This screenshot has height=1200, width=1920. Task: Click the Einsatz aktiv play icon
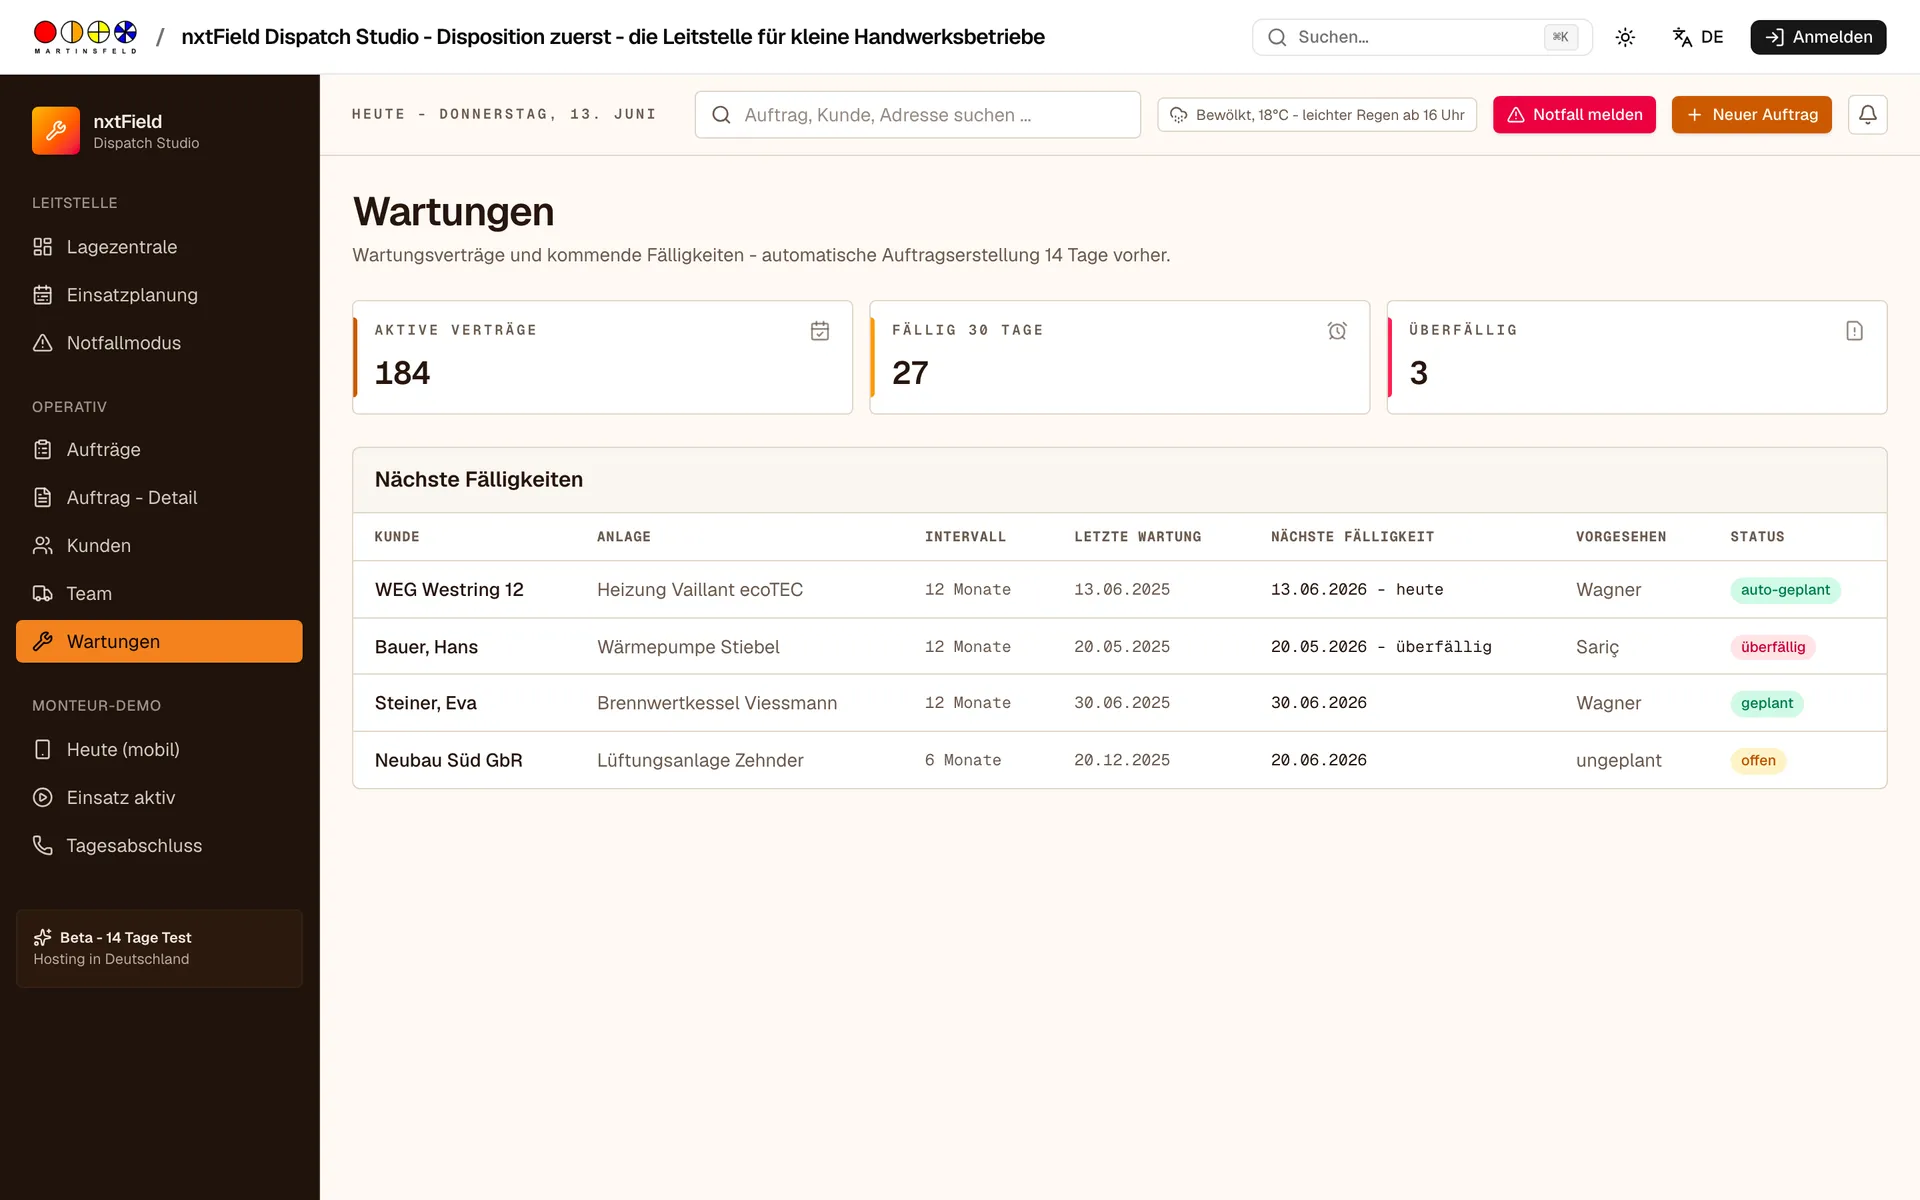click(42, 798)
